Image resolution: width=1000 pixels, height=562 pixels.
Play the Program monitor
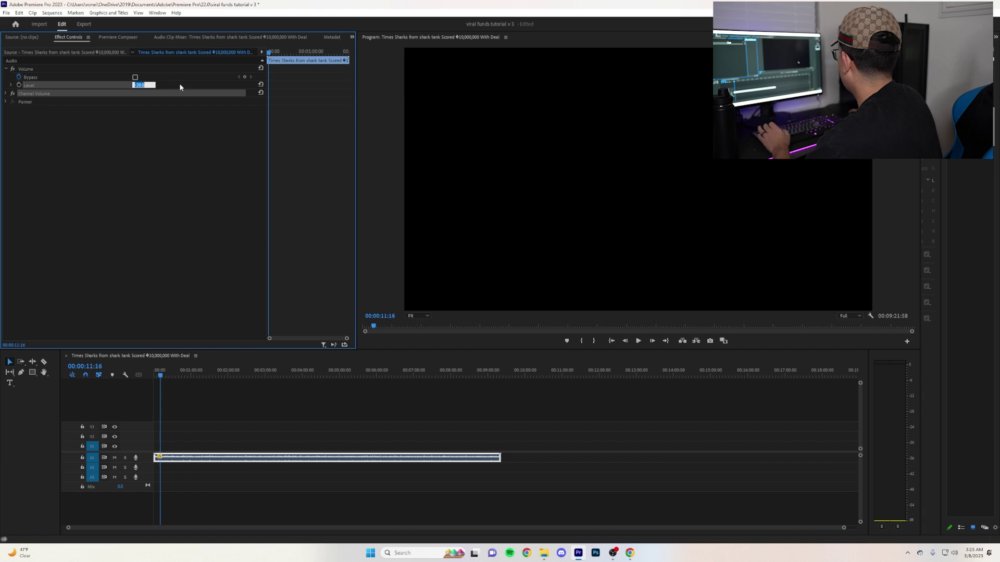(638, 341)
